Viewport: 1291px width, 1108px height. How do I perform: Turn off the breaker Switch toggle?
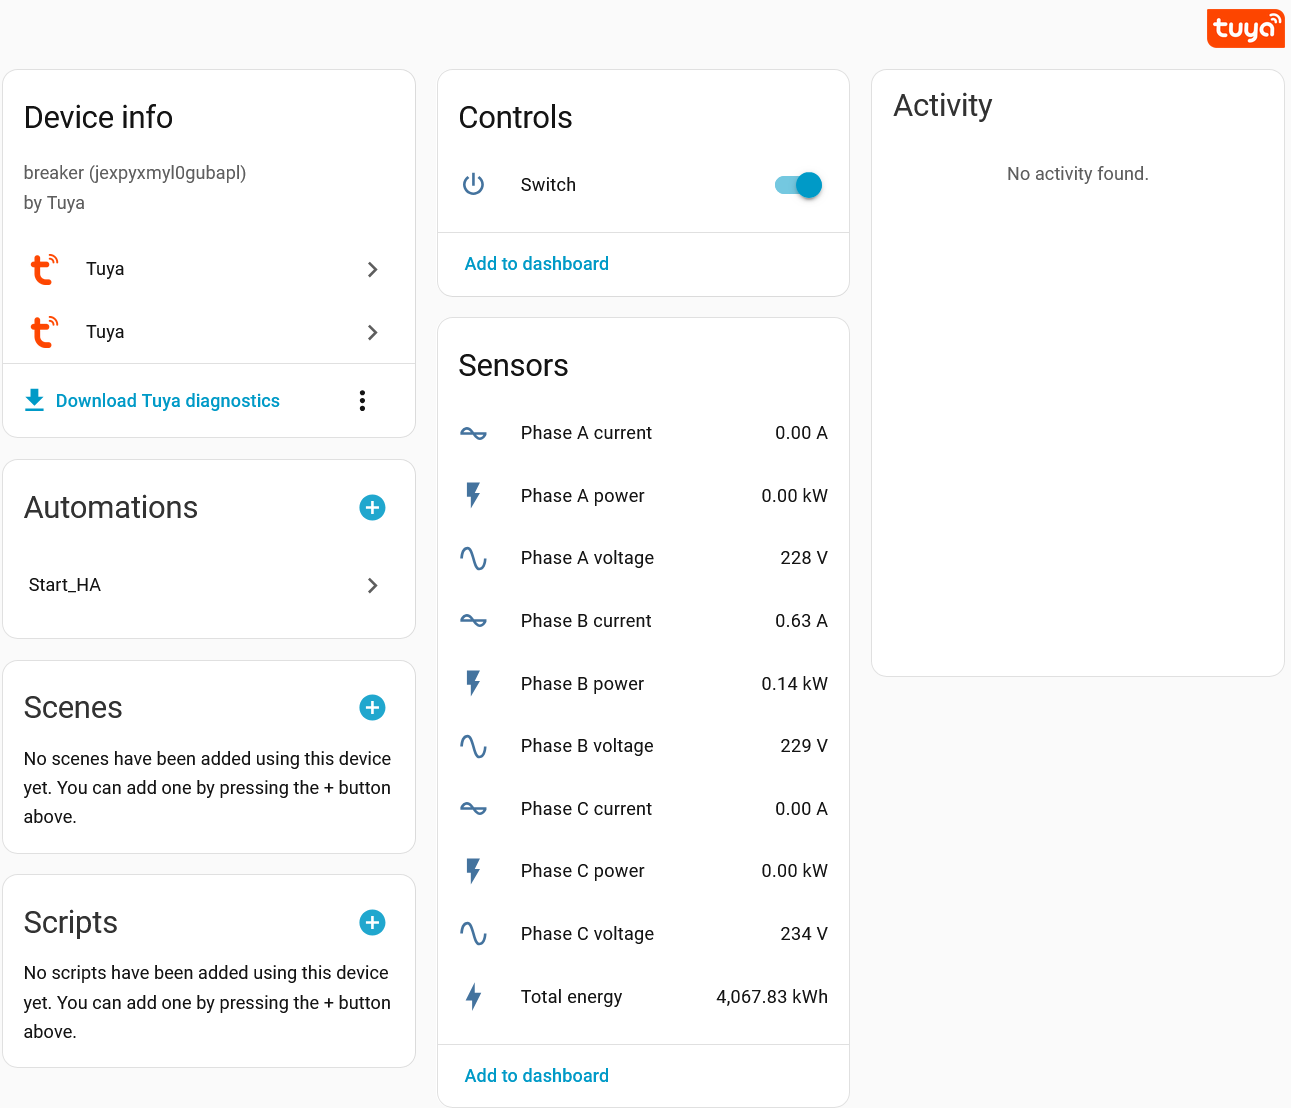pyautogui.click(x=799, y=185)
